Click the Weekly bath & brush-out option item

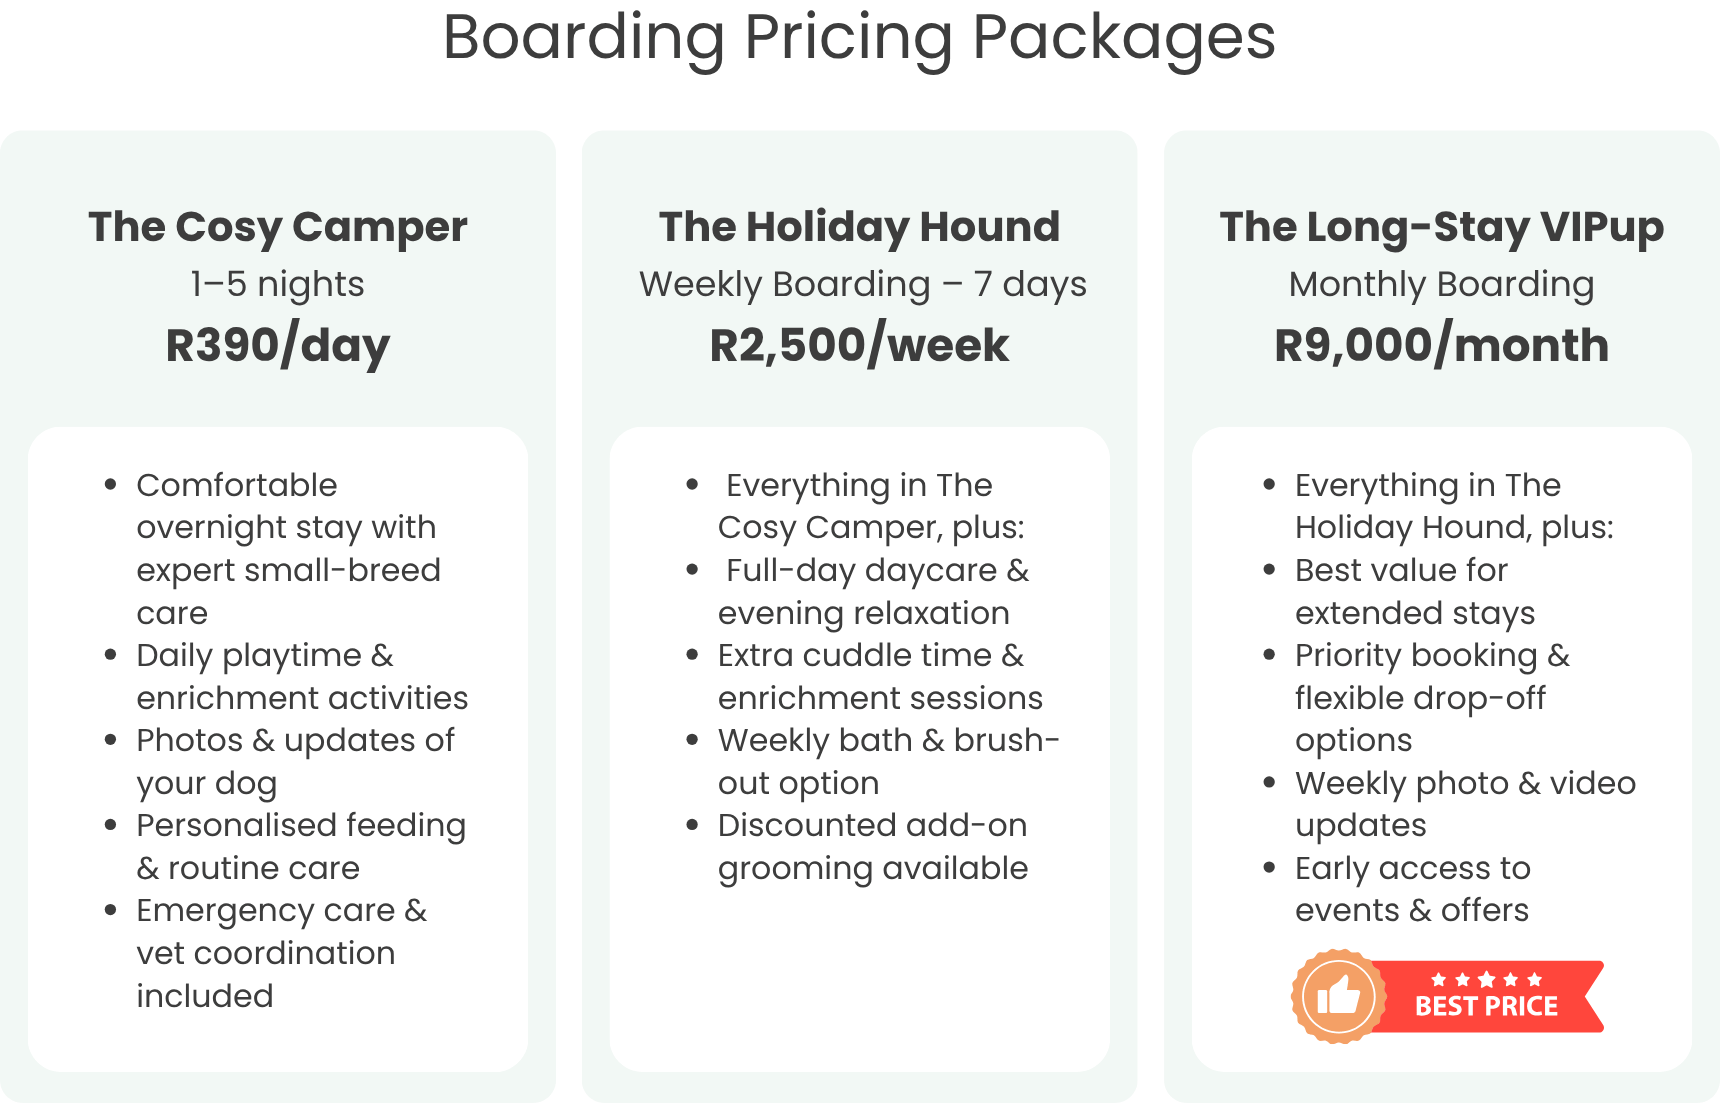[x=887, y=762]
